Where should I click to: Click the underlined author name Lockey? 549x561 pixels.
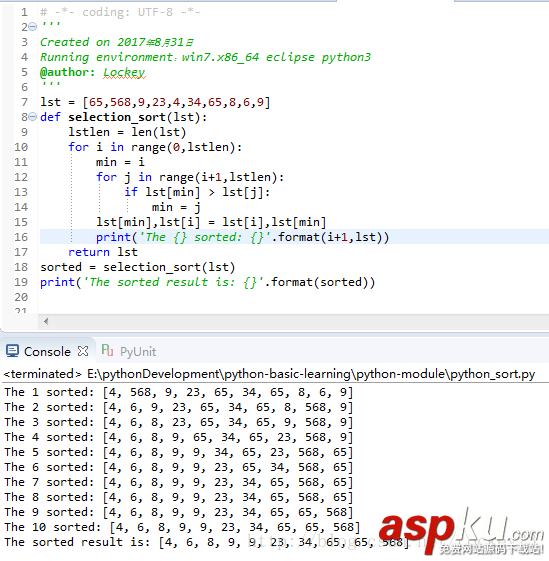(x=124, y=73)
